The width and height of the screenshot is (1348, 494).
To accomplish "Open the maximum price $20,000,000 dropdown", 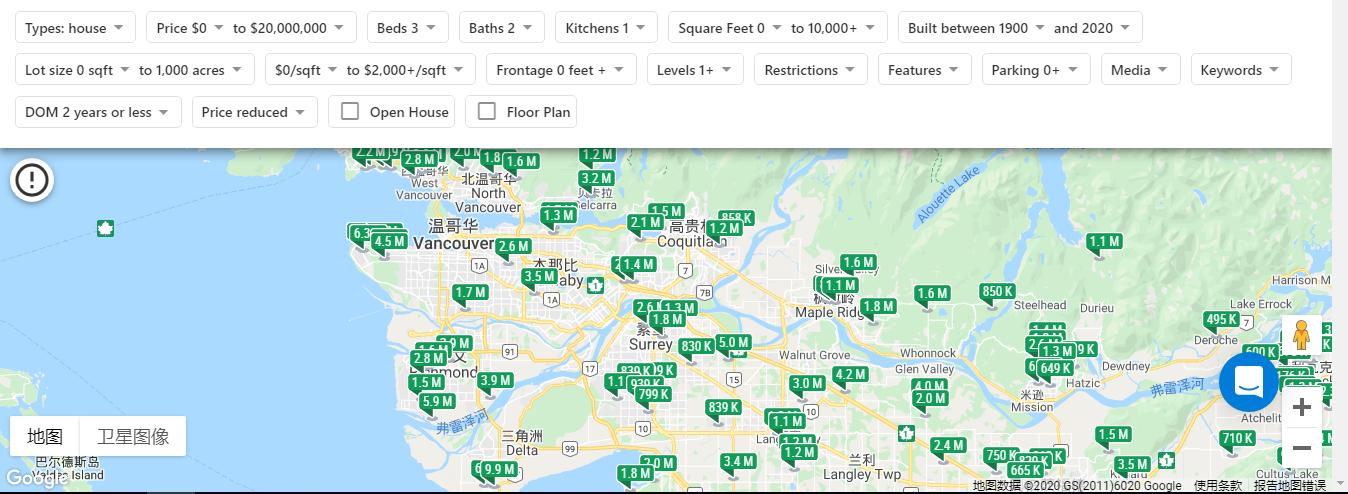I will 289,28.
